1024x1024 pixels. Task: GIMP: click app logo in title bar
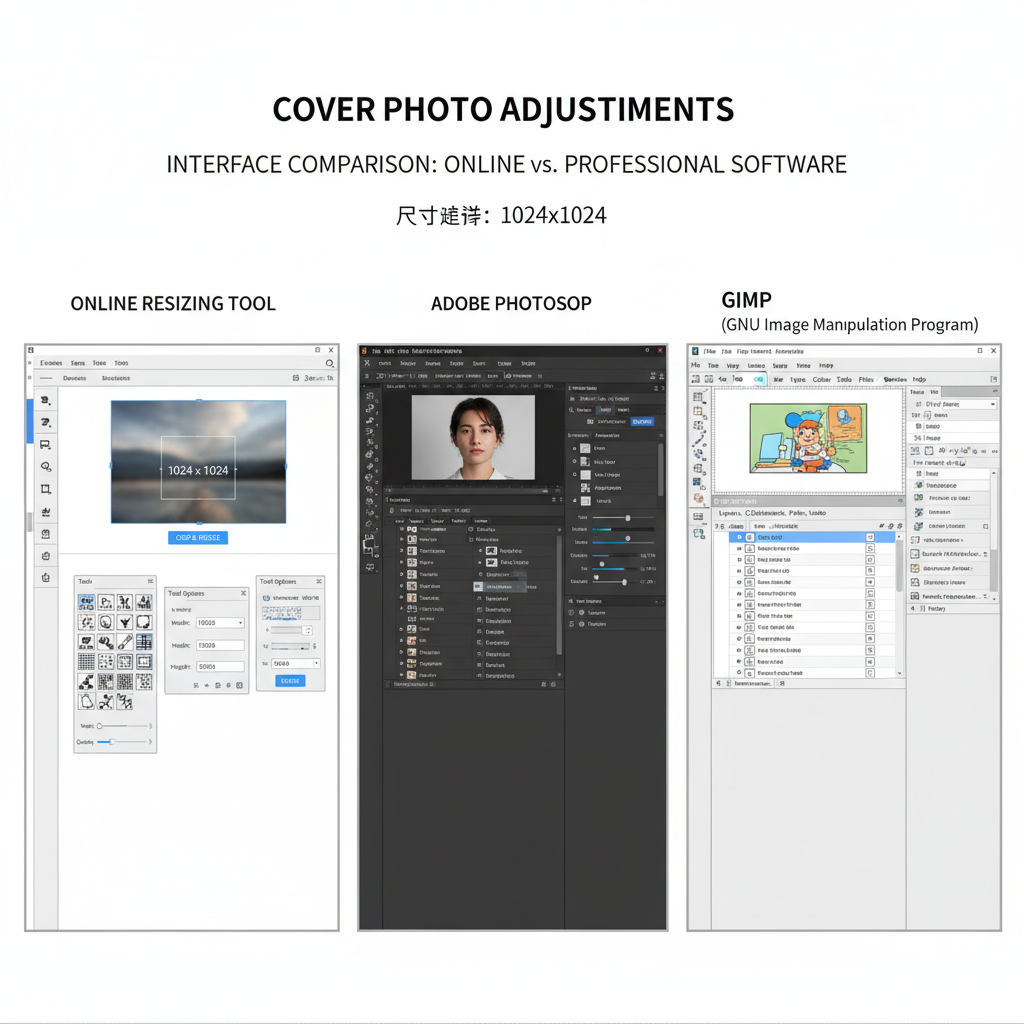point(696,351)
